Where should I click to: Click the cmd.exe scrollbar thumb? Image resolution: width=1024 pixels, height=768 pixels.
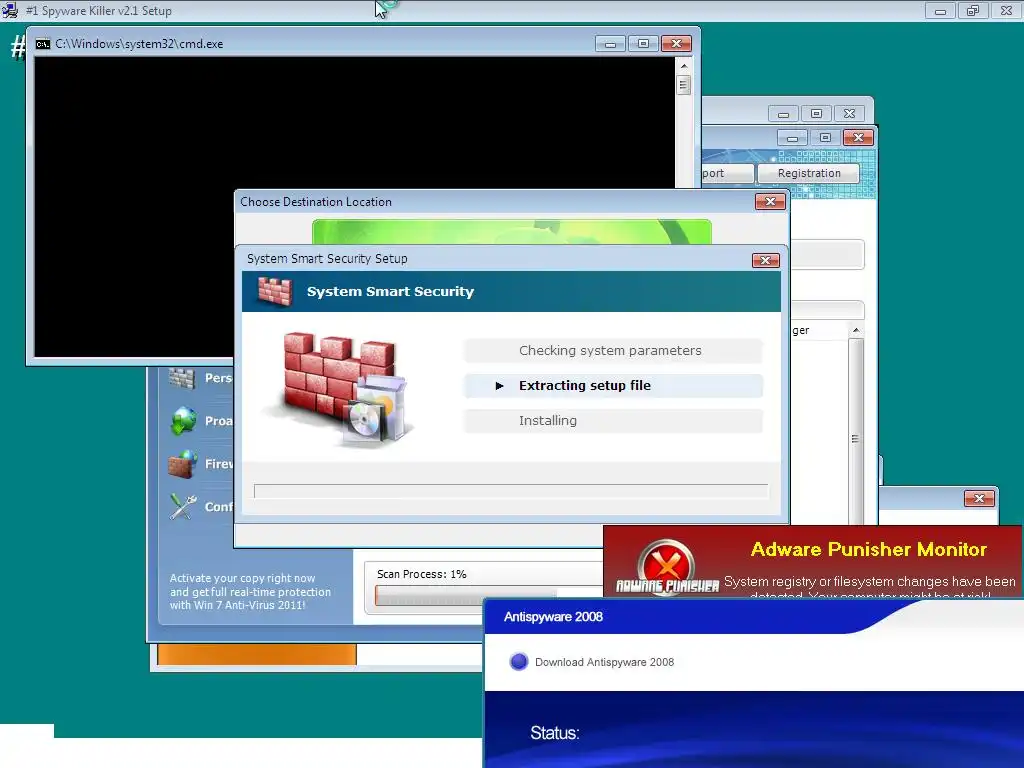click(x=684, y=85)
